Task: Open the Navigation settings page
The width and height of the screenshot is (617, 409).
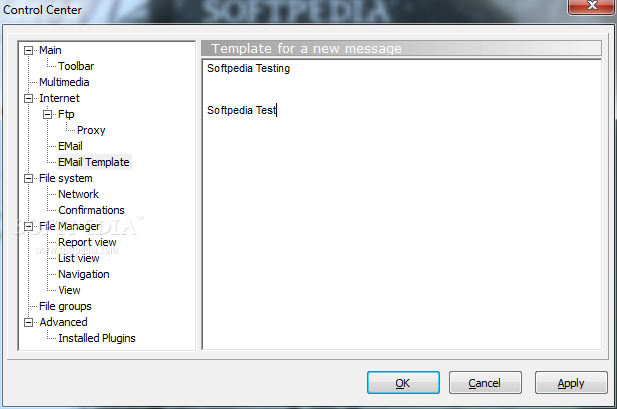Action: pos(83,274)
